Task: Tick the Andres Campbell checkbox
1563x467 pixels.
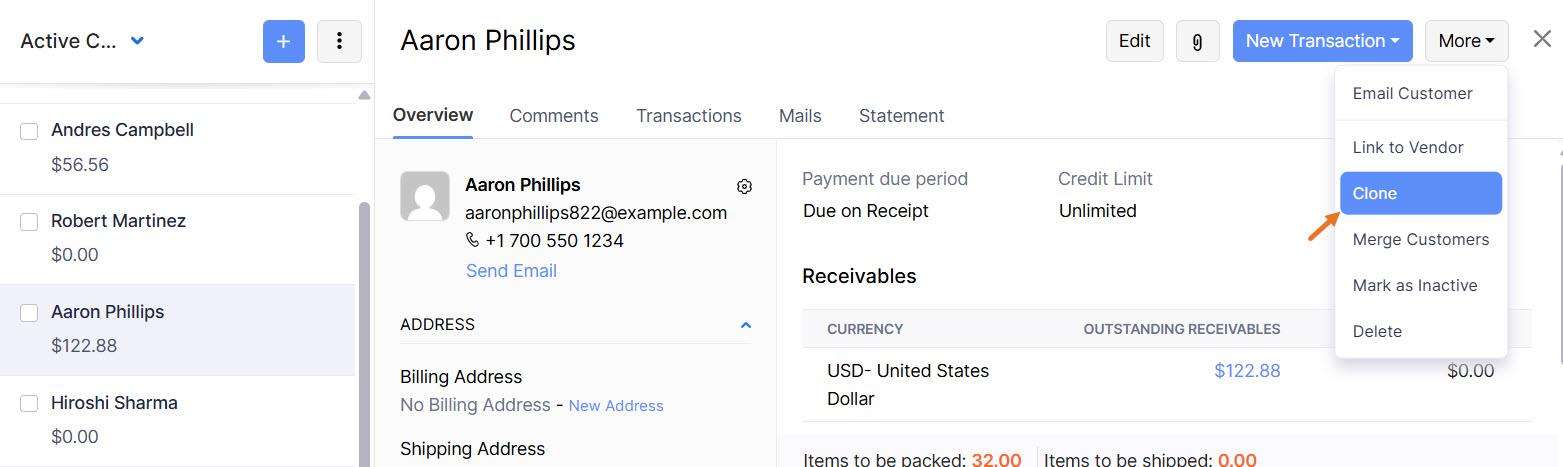Action: click(29, 131)
